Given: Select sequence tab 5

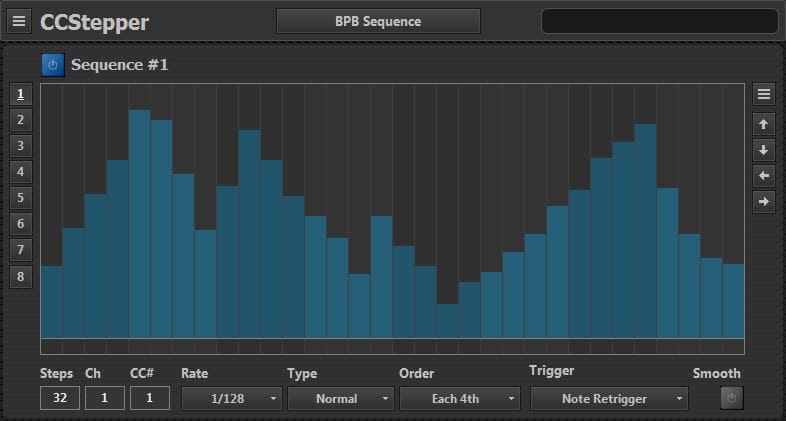Looking at the screenshot, I should [21, 198].
